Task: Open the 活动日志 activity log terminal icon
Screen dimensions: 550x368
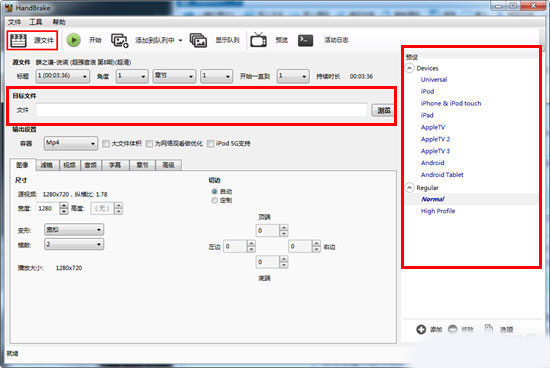Action: tap(305, 40)
